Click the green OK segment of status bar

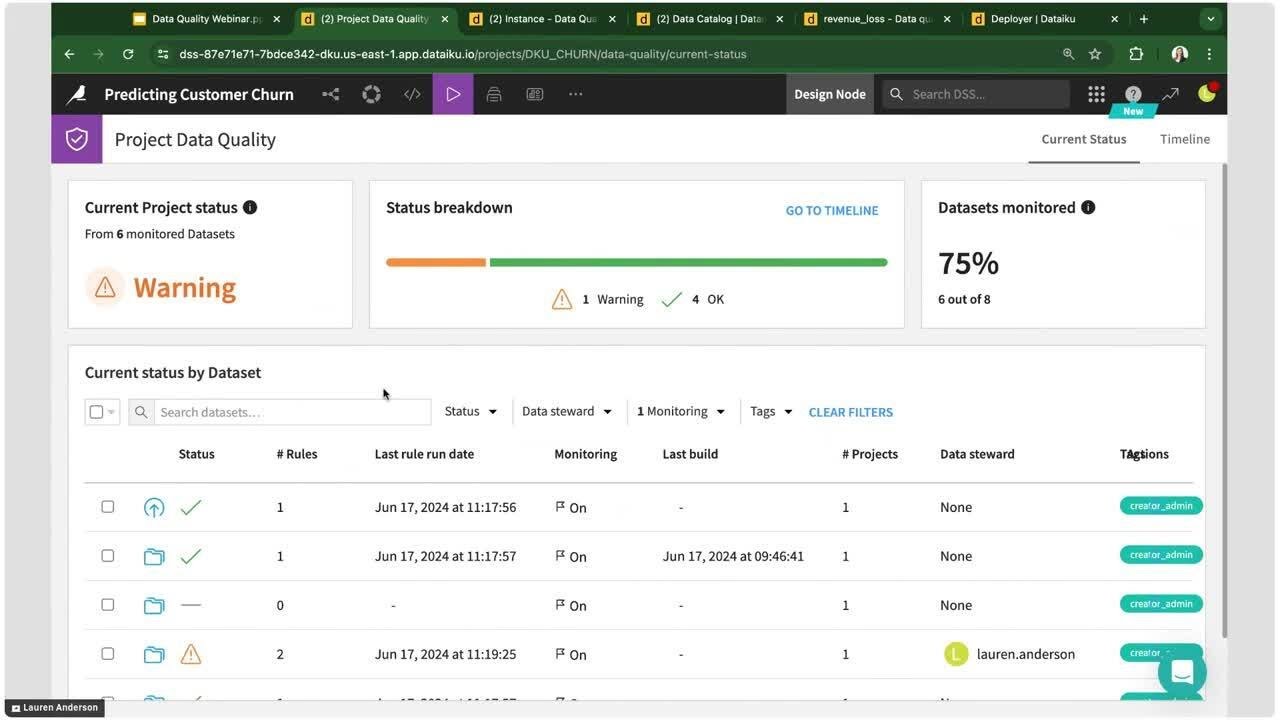(688, 263)
